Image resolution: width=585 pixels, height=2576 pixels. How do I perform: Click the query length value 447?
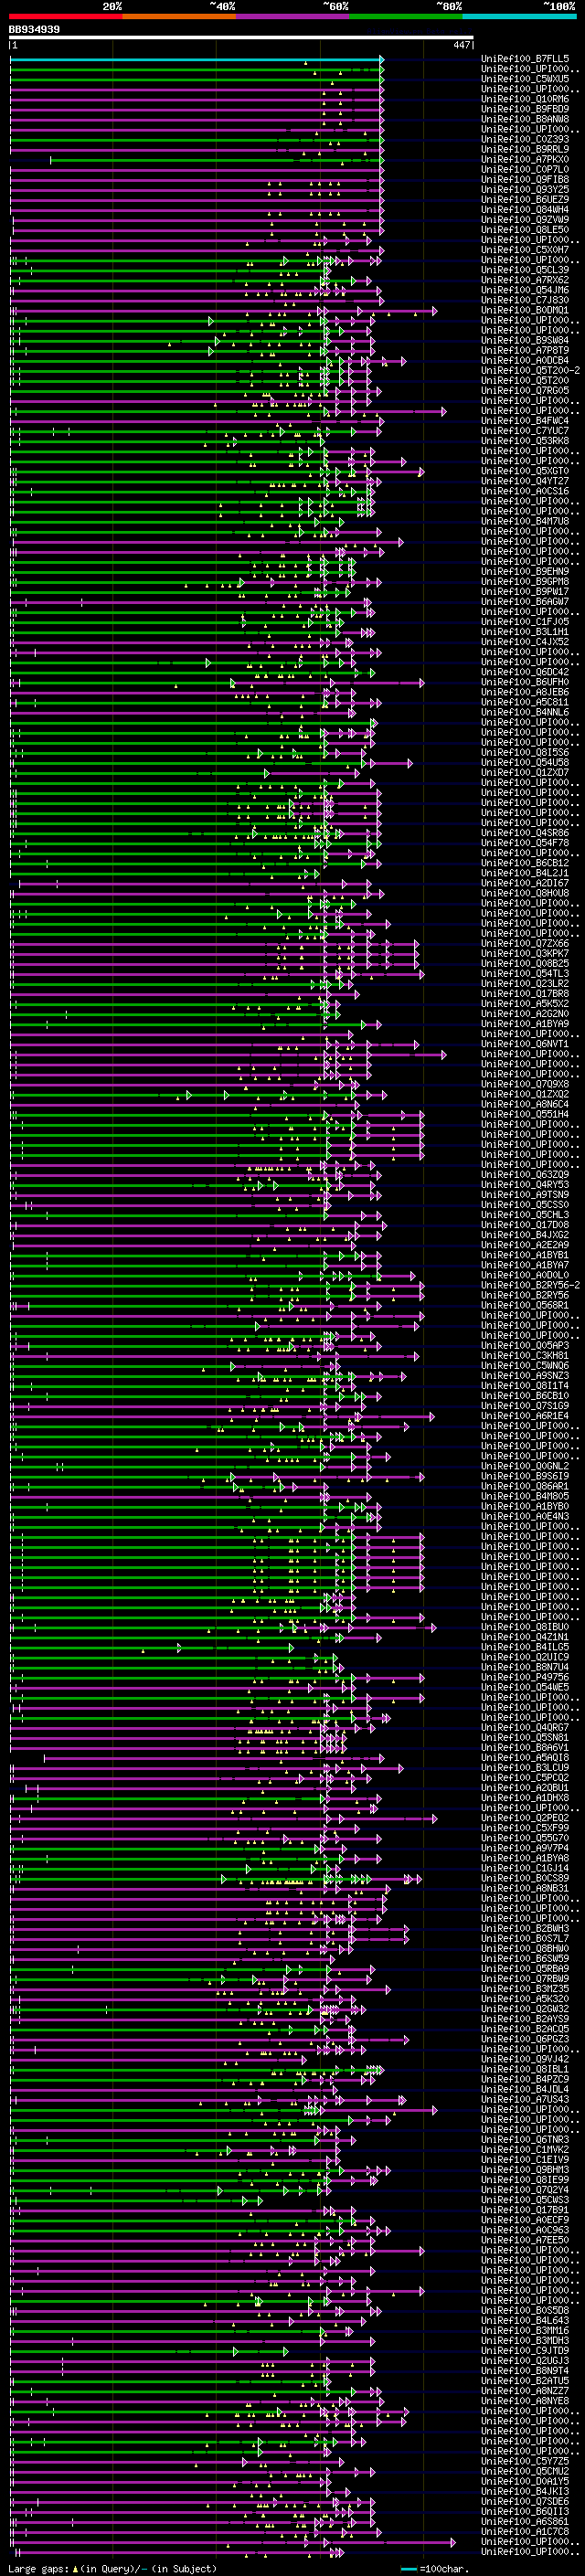coord(461,45)
